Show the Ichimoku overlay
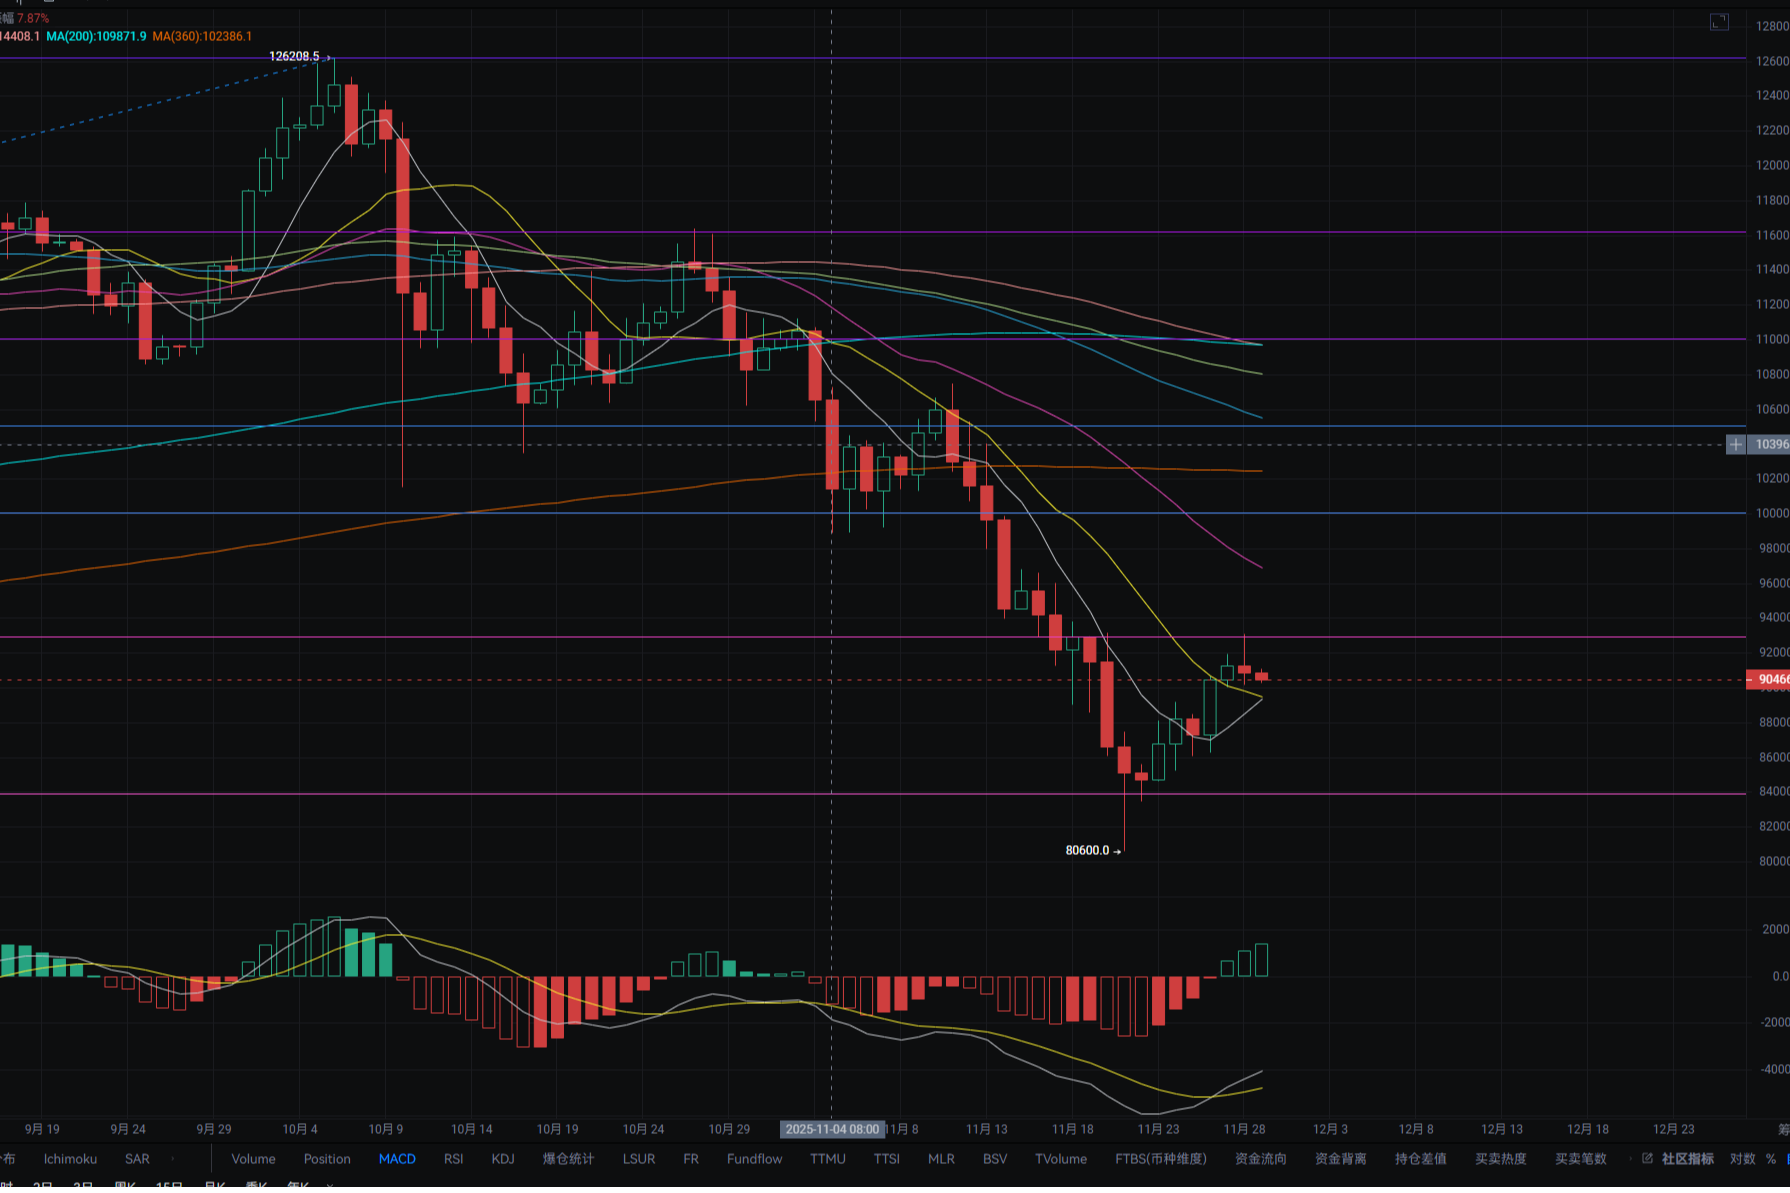 tap(70, 1159)
